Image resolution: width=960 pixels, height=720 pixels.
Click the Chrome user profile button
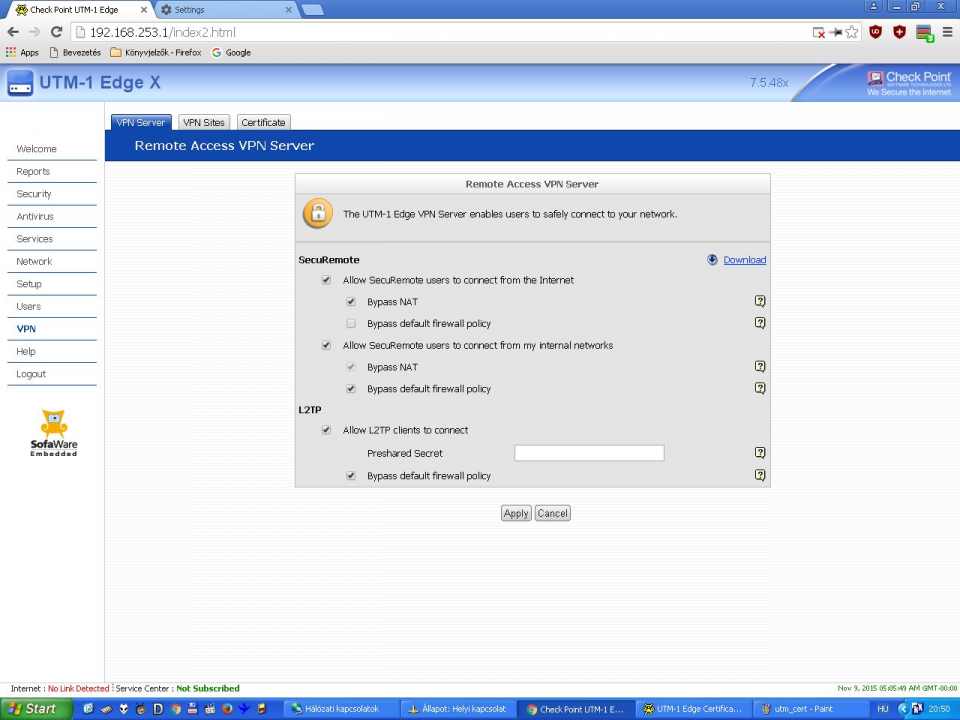pyautogui.click(x=874, y=7)
